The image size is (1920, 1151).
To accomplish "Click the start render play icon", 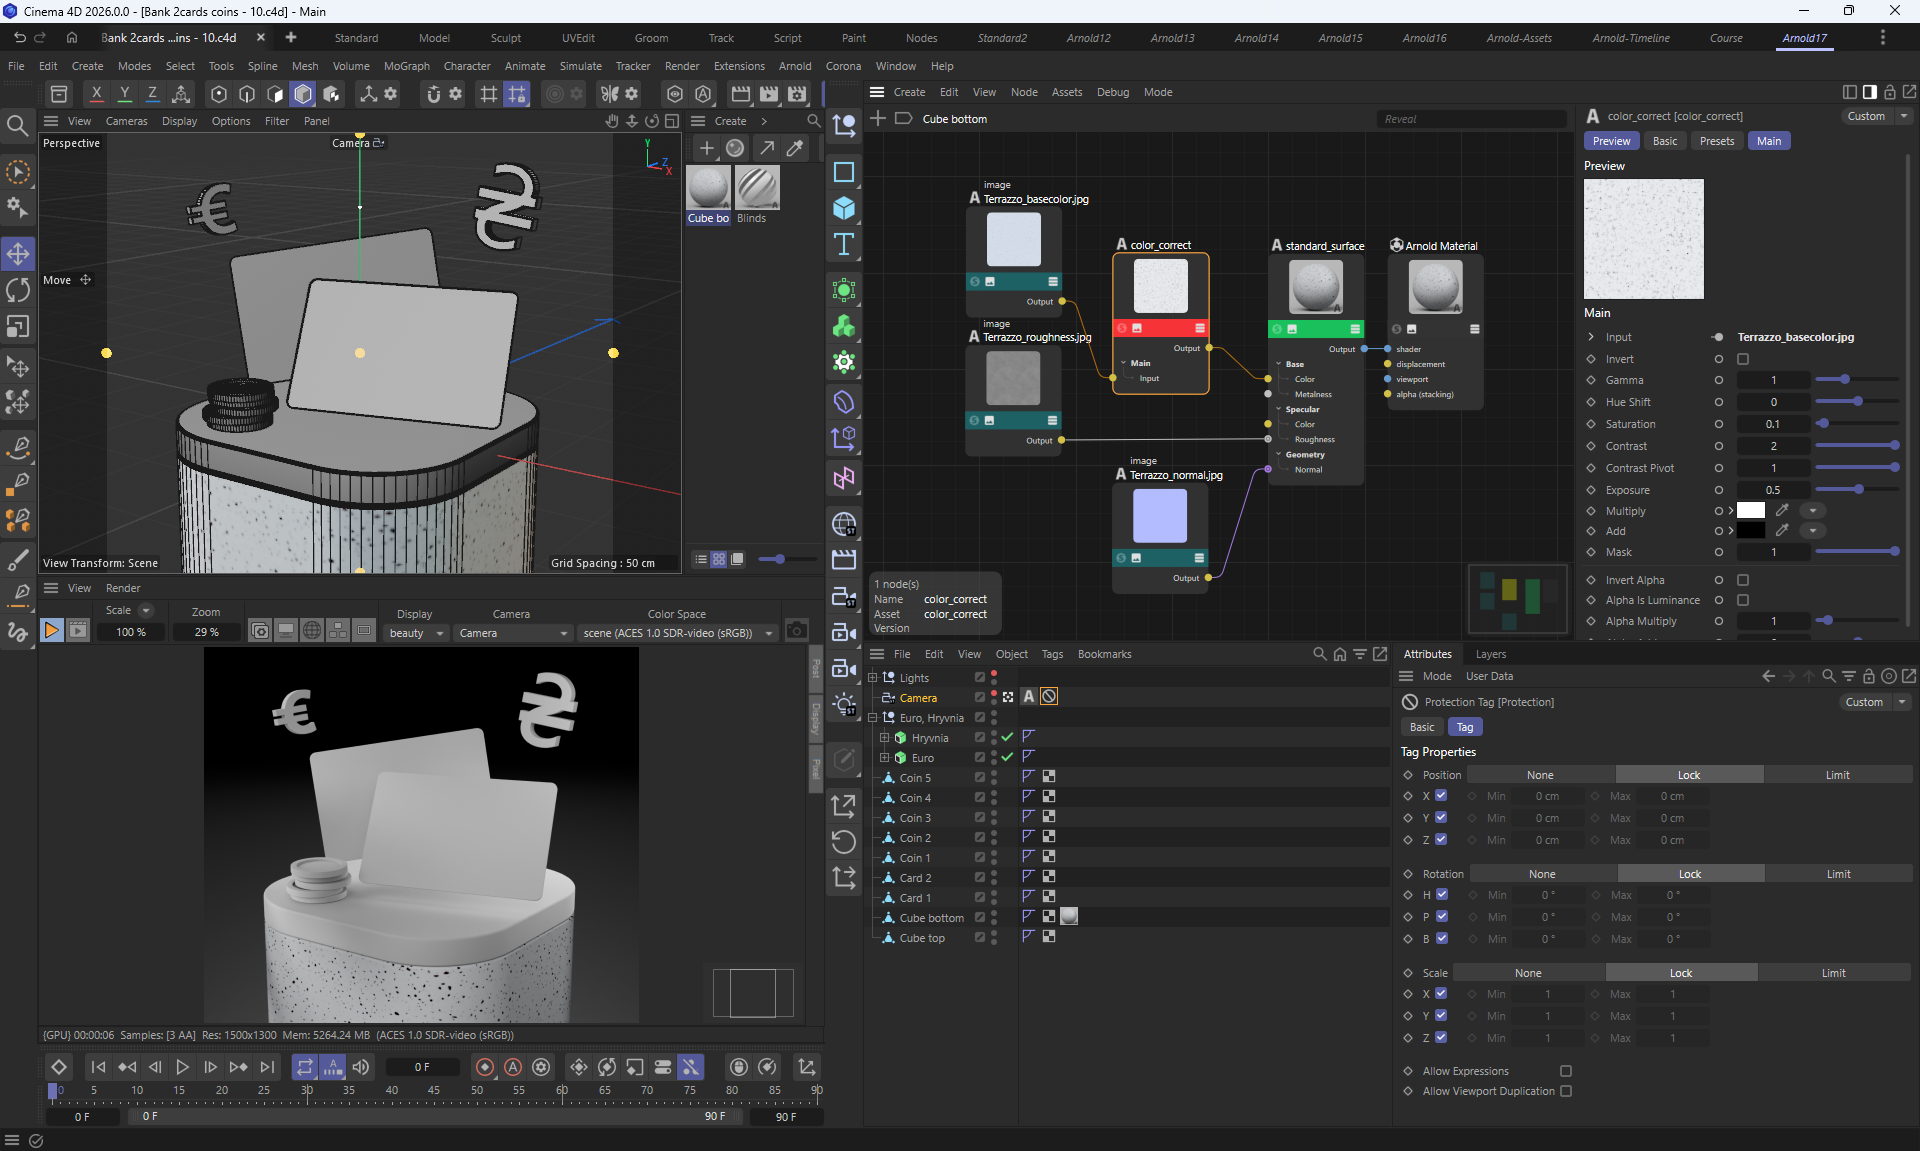I will (51, 630).
